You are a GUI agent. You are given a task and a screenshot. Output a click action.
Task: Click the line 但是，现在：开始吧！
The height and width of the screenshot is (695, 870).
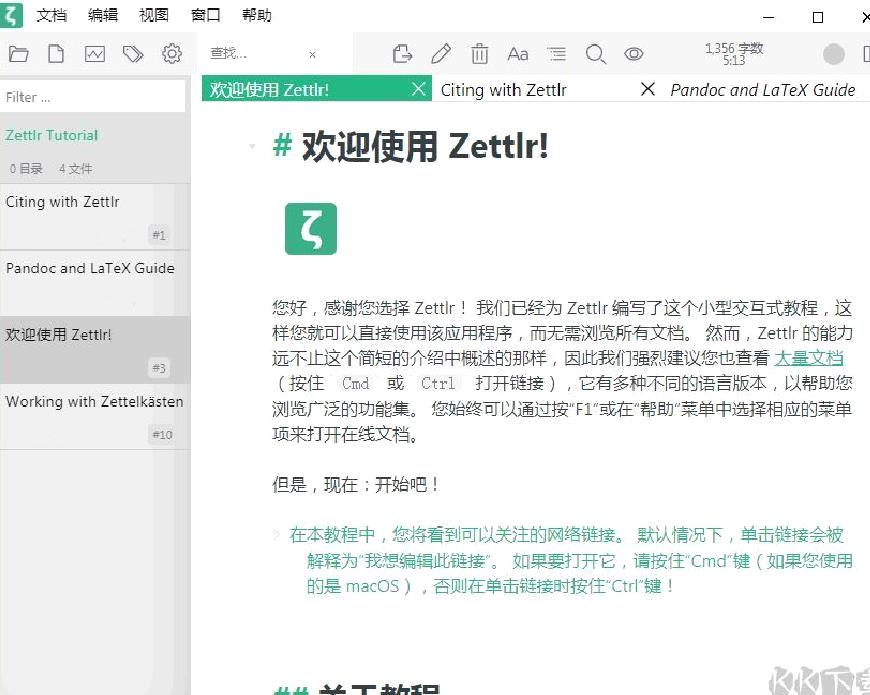[355, 485]
